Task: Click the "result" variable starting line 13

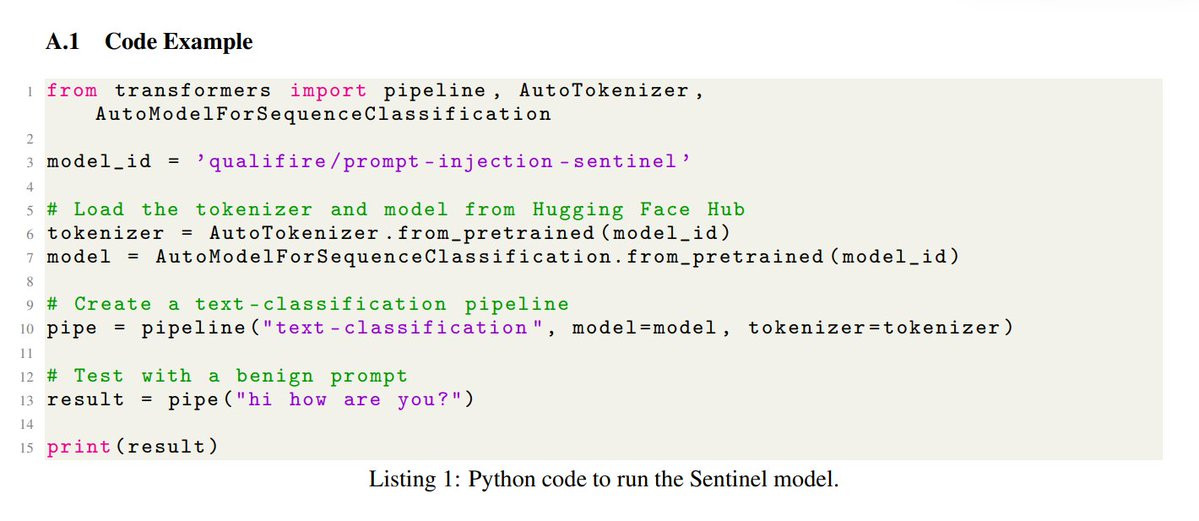Action: click(x=86, y=400)
